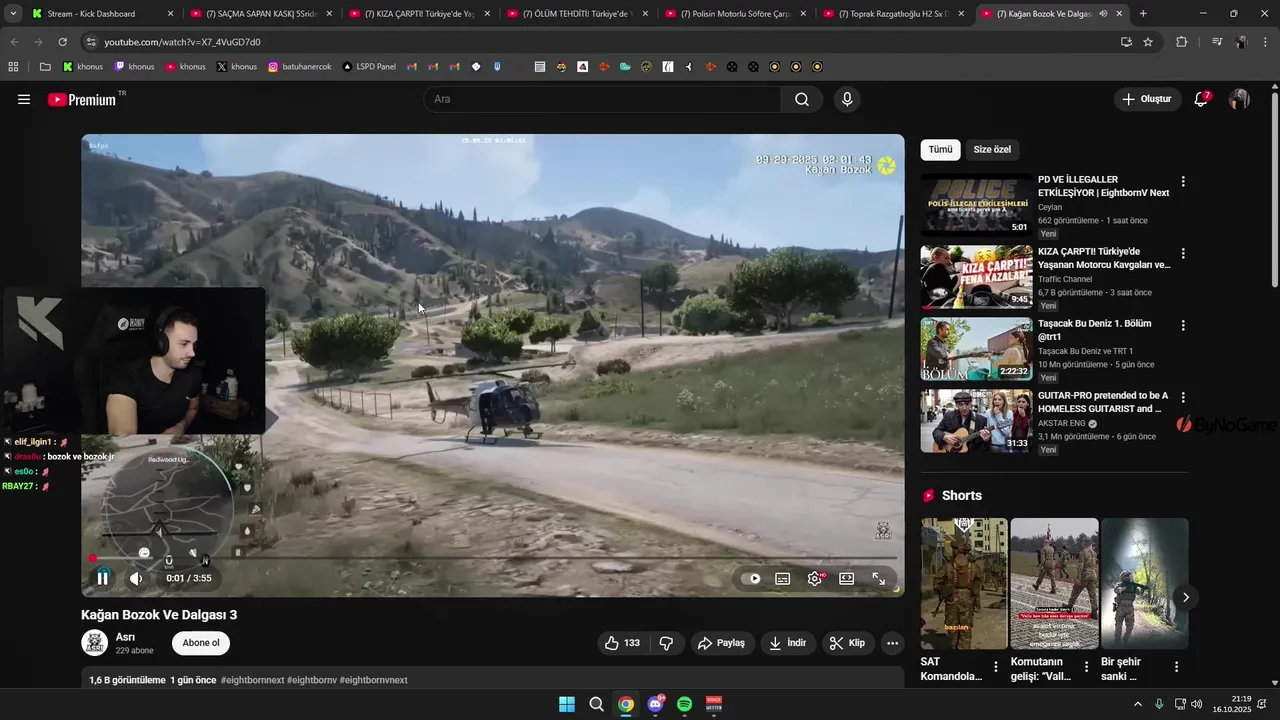Open the Asrı channel name link
This screenshot has height=720, width=1280.
[126, 637]
